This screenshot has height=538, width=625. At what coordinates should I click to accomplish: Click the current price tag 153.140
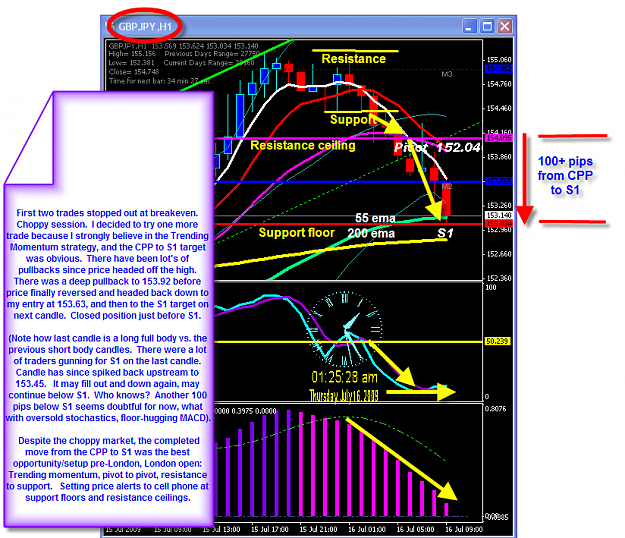[499, 215]
